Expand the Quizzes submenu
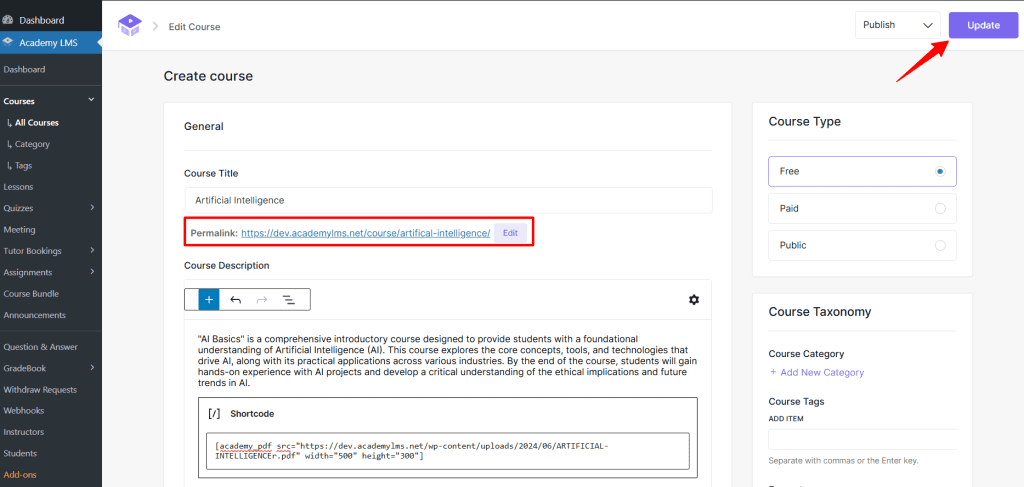The height and width of the screenshot is (487, 1024). pos(91,208)
